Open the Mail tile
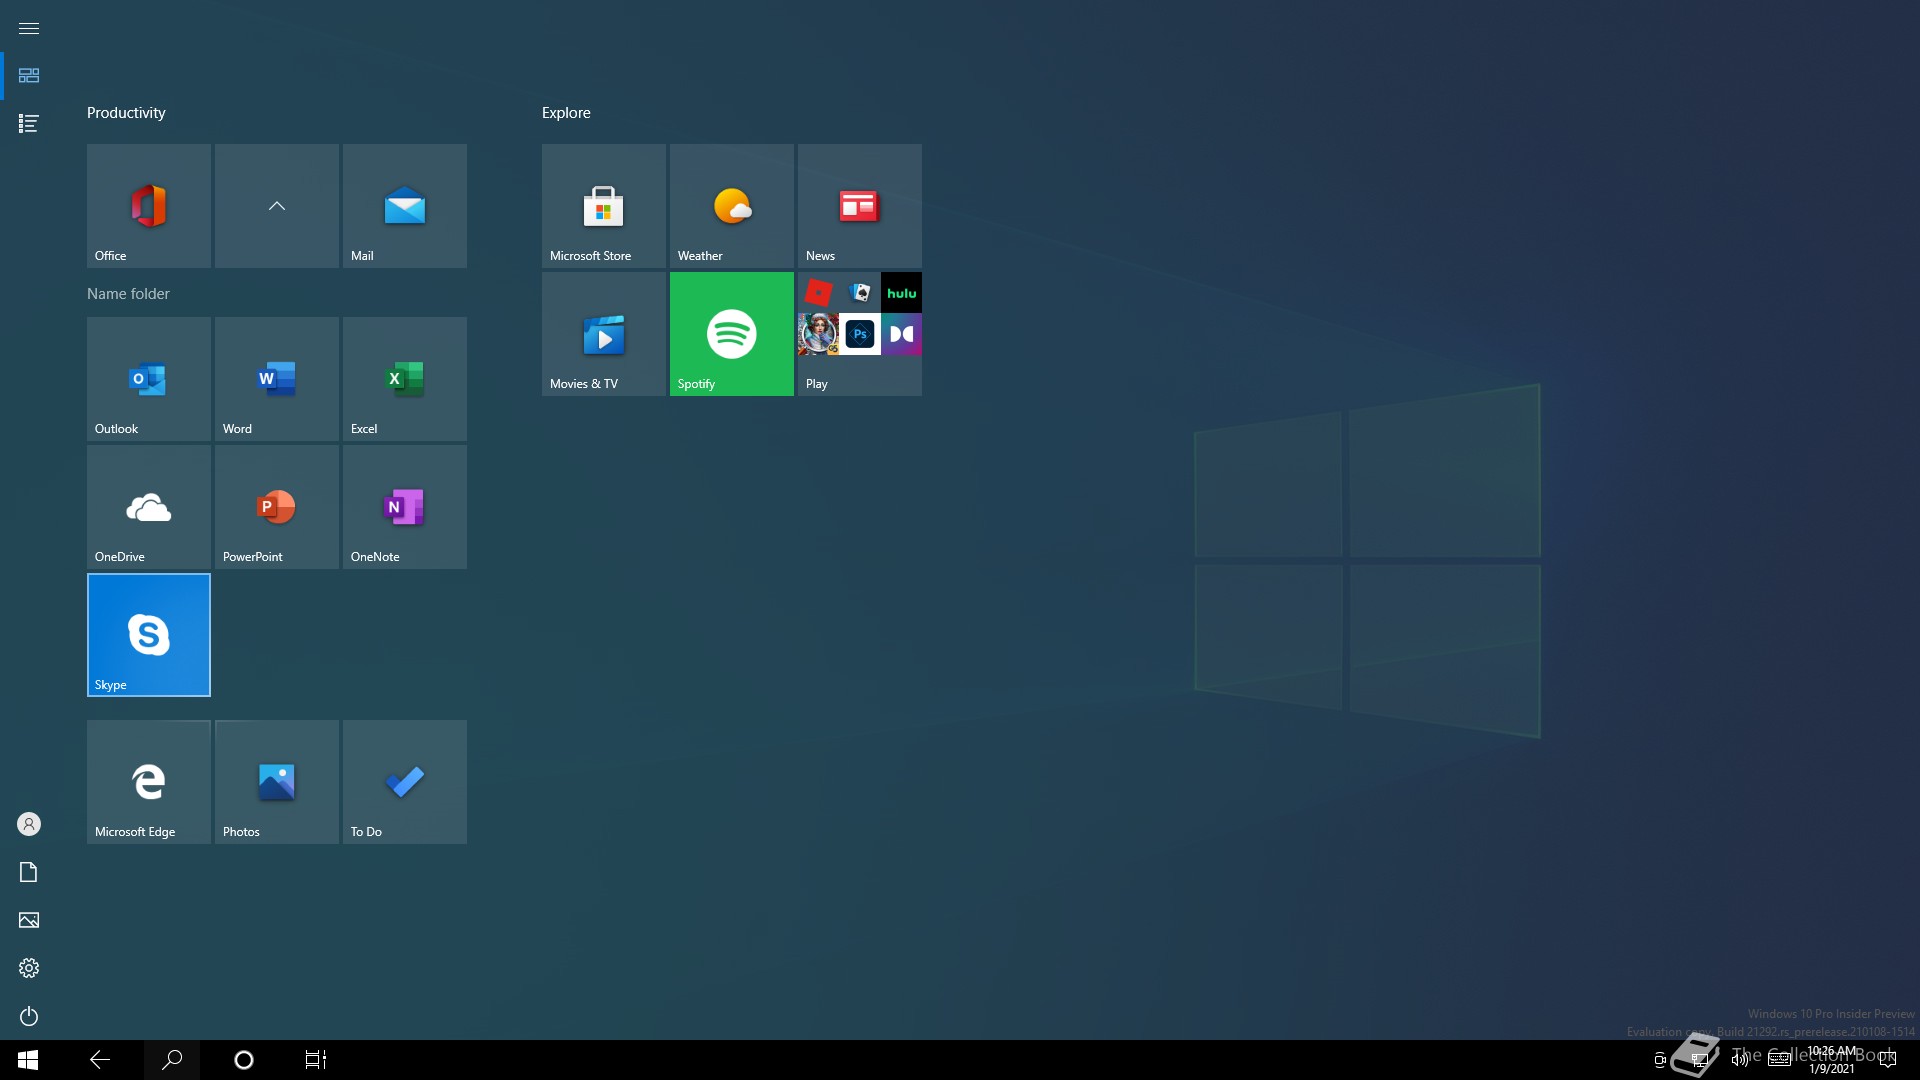This screenshot has width=1920, height=1080. [404, 205]
